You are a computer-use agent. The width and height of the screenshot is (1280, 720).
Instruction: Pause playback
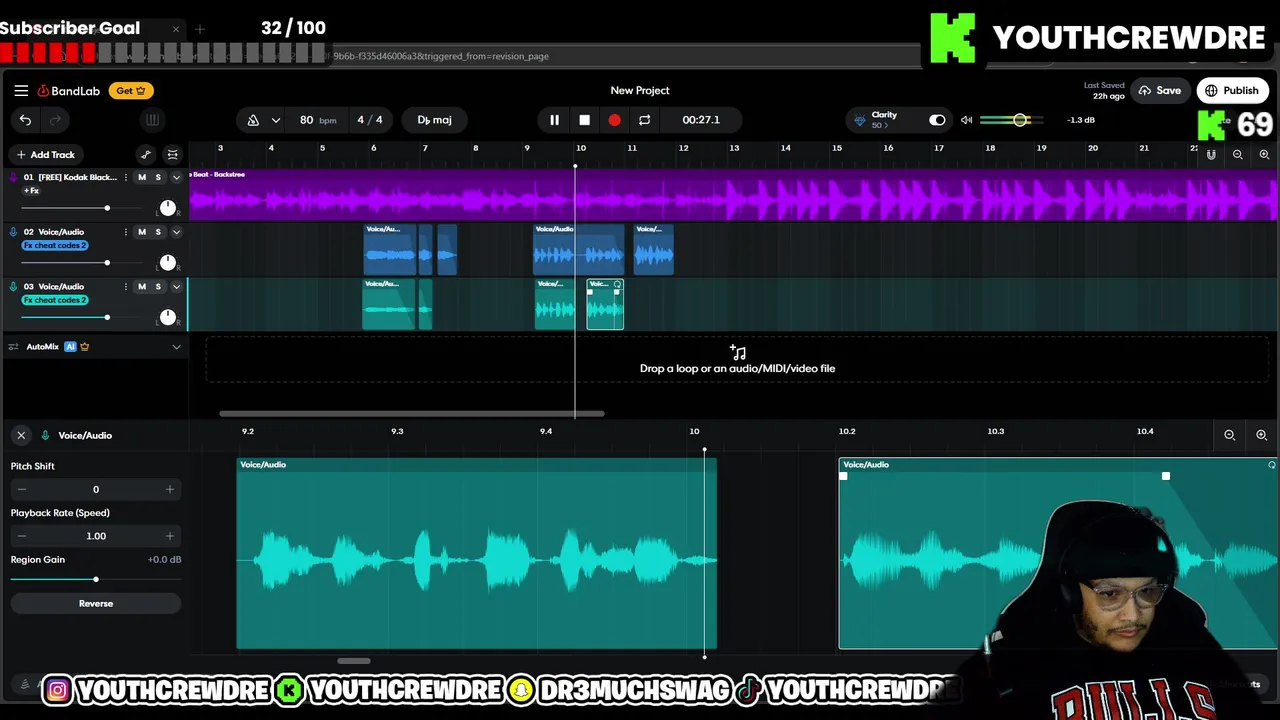pyautogui.click(x=554, y=120)
